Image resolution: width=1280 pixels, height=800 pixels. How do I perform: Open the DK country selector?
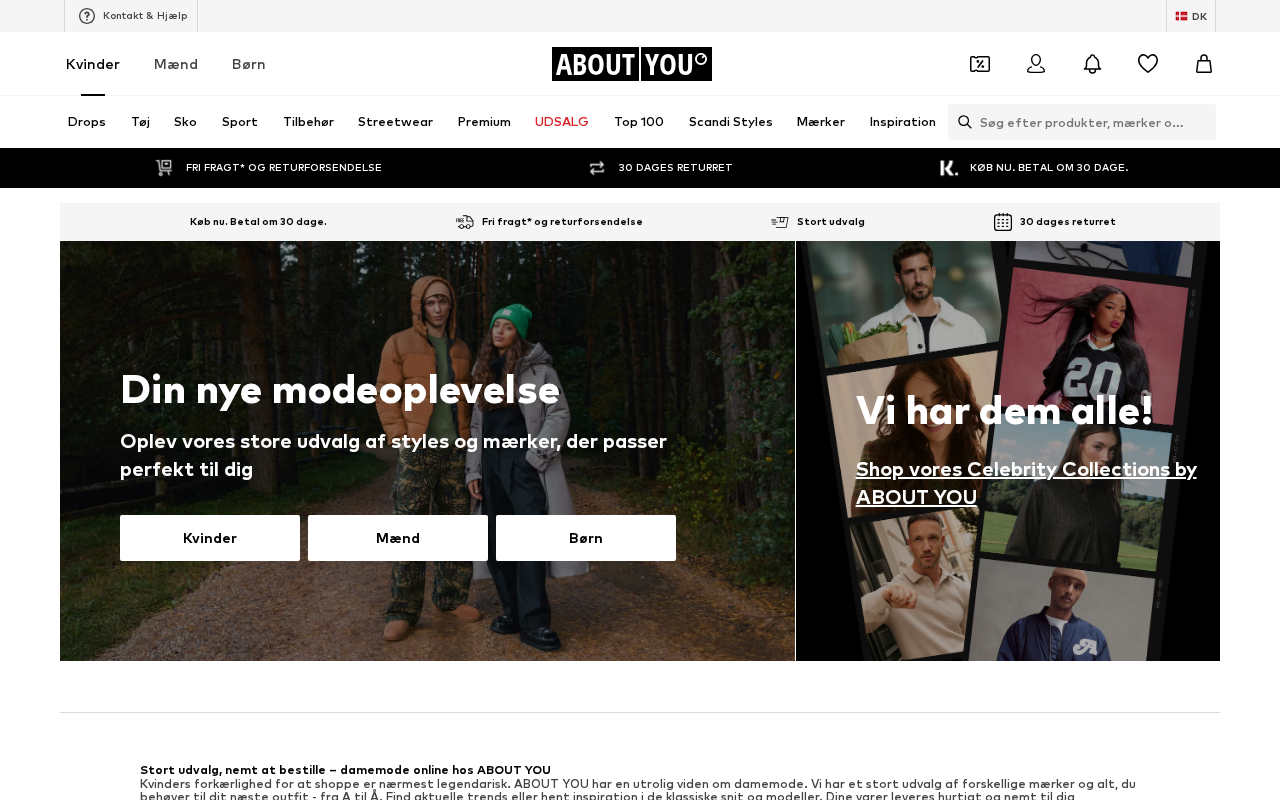(x=1191, y=16)
